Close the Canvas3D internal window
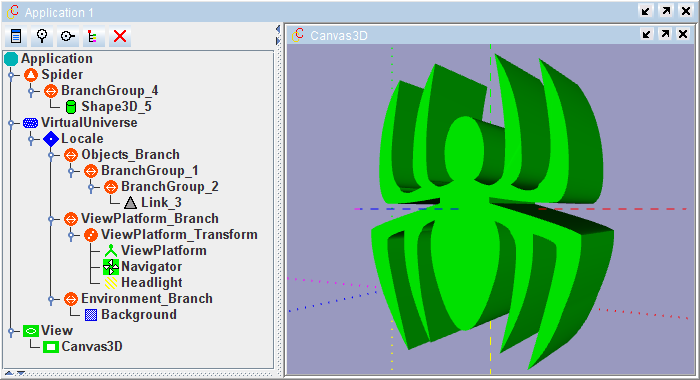700x380 pixels. pyautogui.click(x=683, y=34)
